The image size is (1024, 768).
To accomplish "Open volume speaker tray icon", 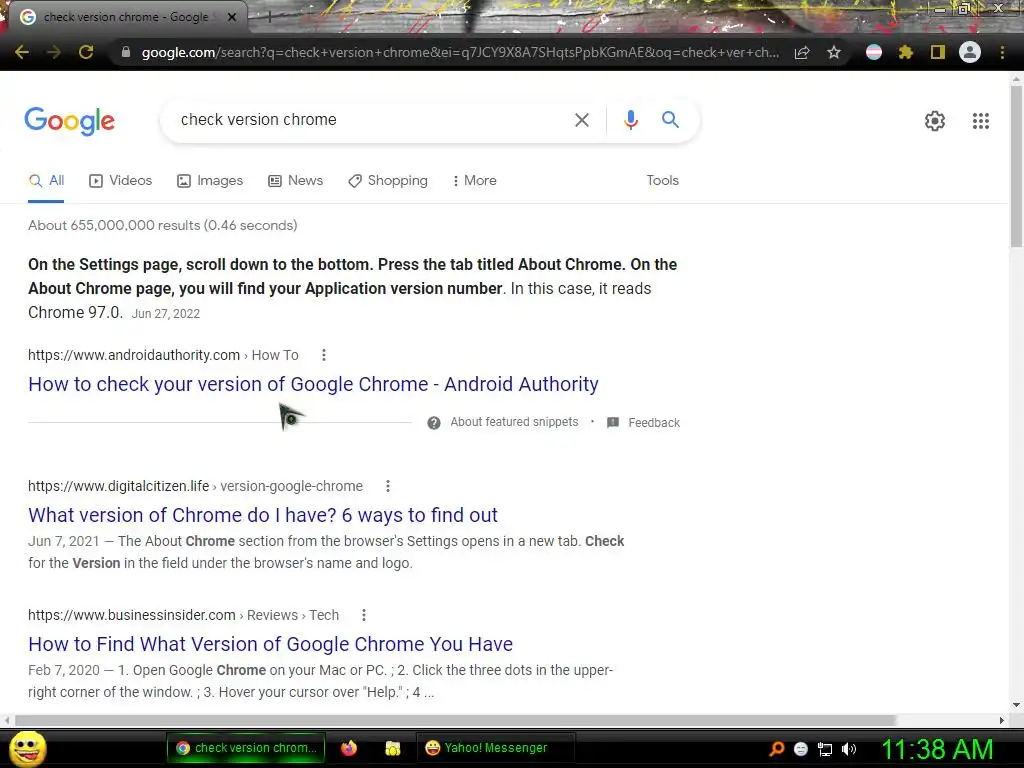I will [x=849, y=749].
